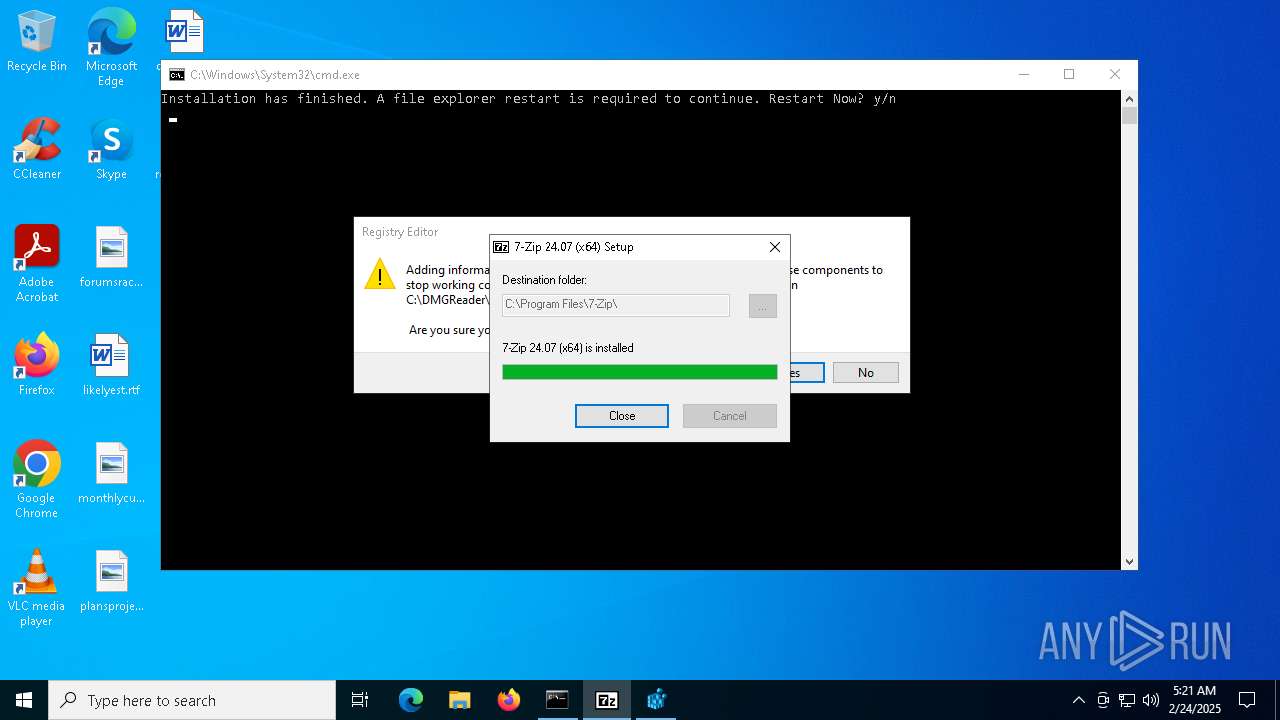Close the 7-Zip Setup dialog with X
The image size is (1280, 720).
(775, 247)
